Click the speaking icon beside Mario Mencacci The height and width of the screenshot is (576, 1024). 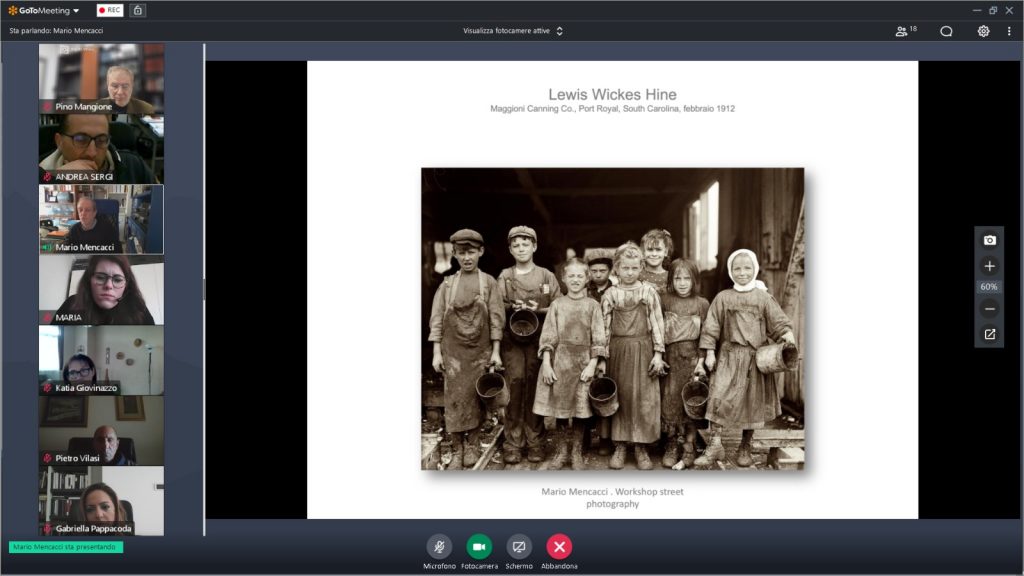pyautogui.click(x=47, y=247)
